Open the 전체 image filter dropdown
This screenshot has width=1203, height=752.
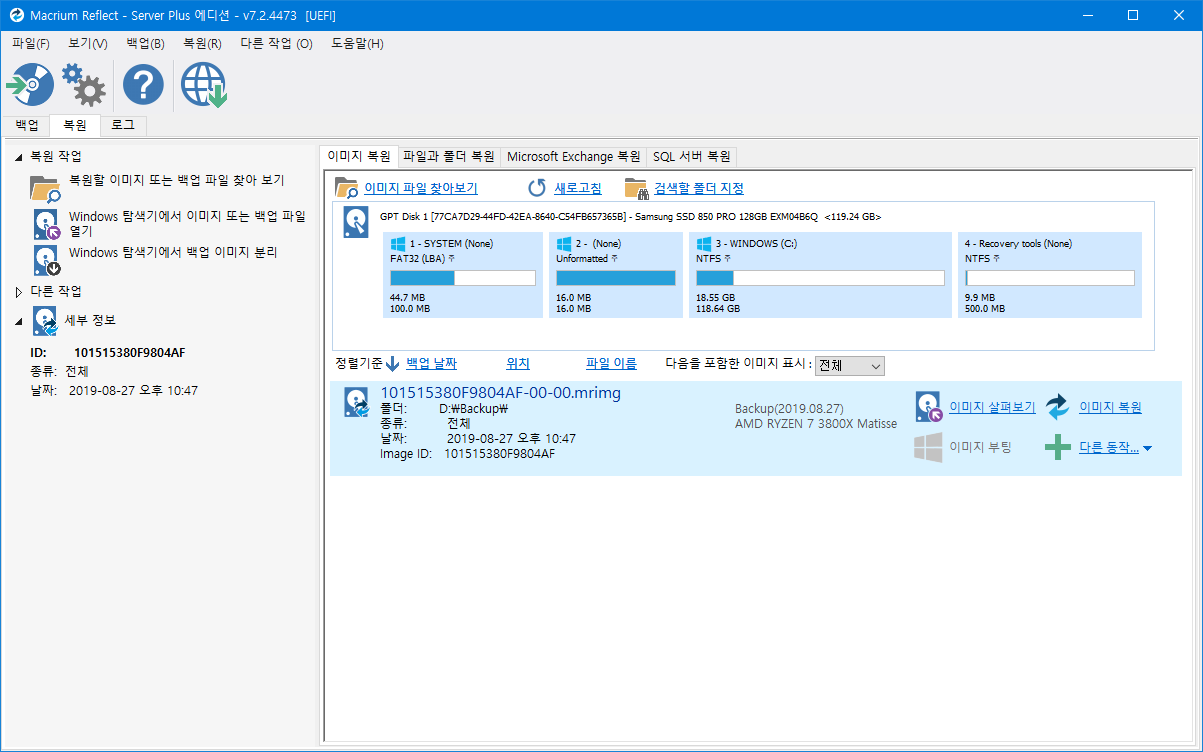[850, 366]
